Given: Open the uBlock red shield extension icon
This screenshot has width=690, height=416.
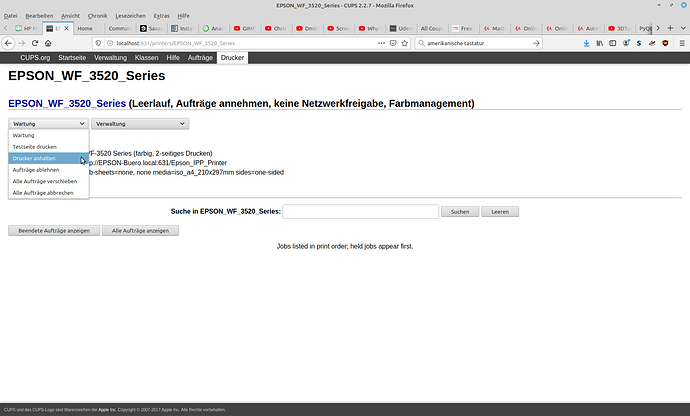Looking at the screenshot, I should [x=665, y=43].
